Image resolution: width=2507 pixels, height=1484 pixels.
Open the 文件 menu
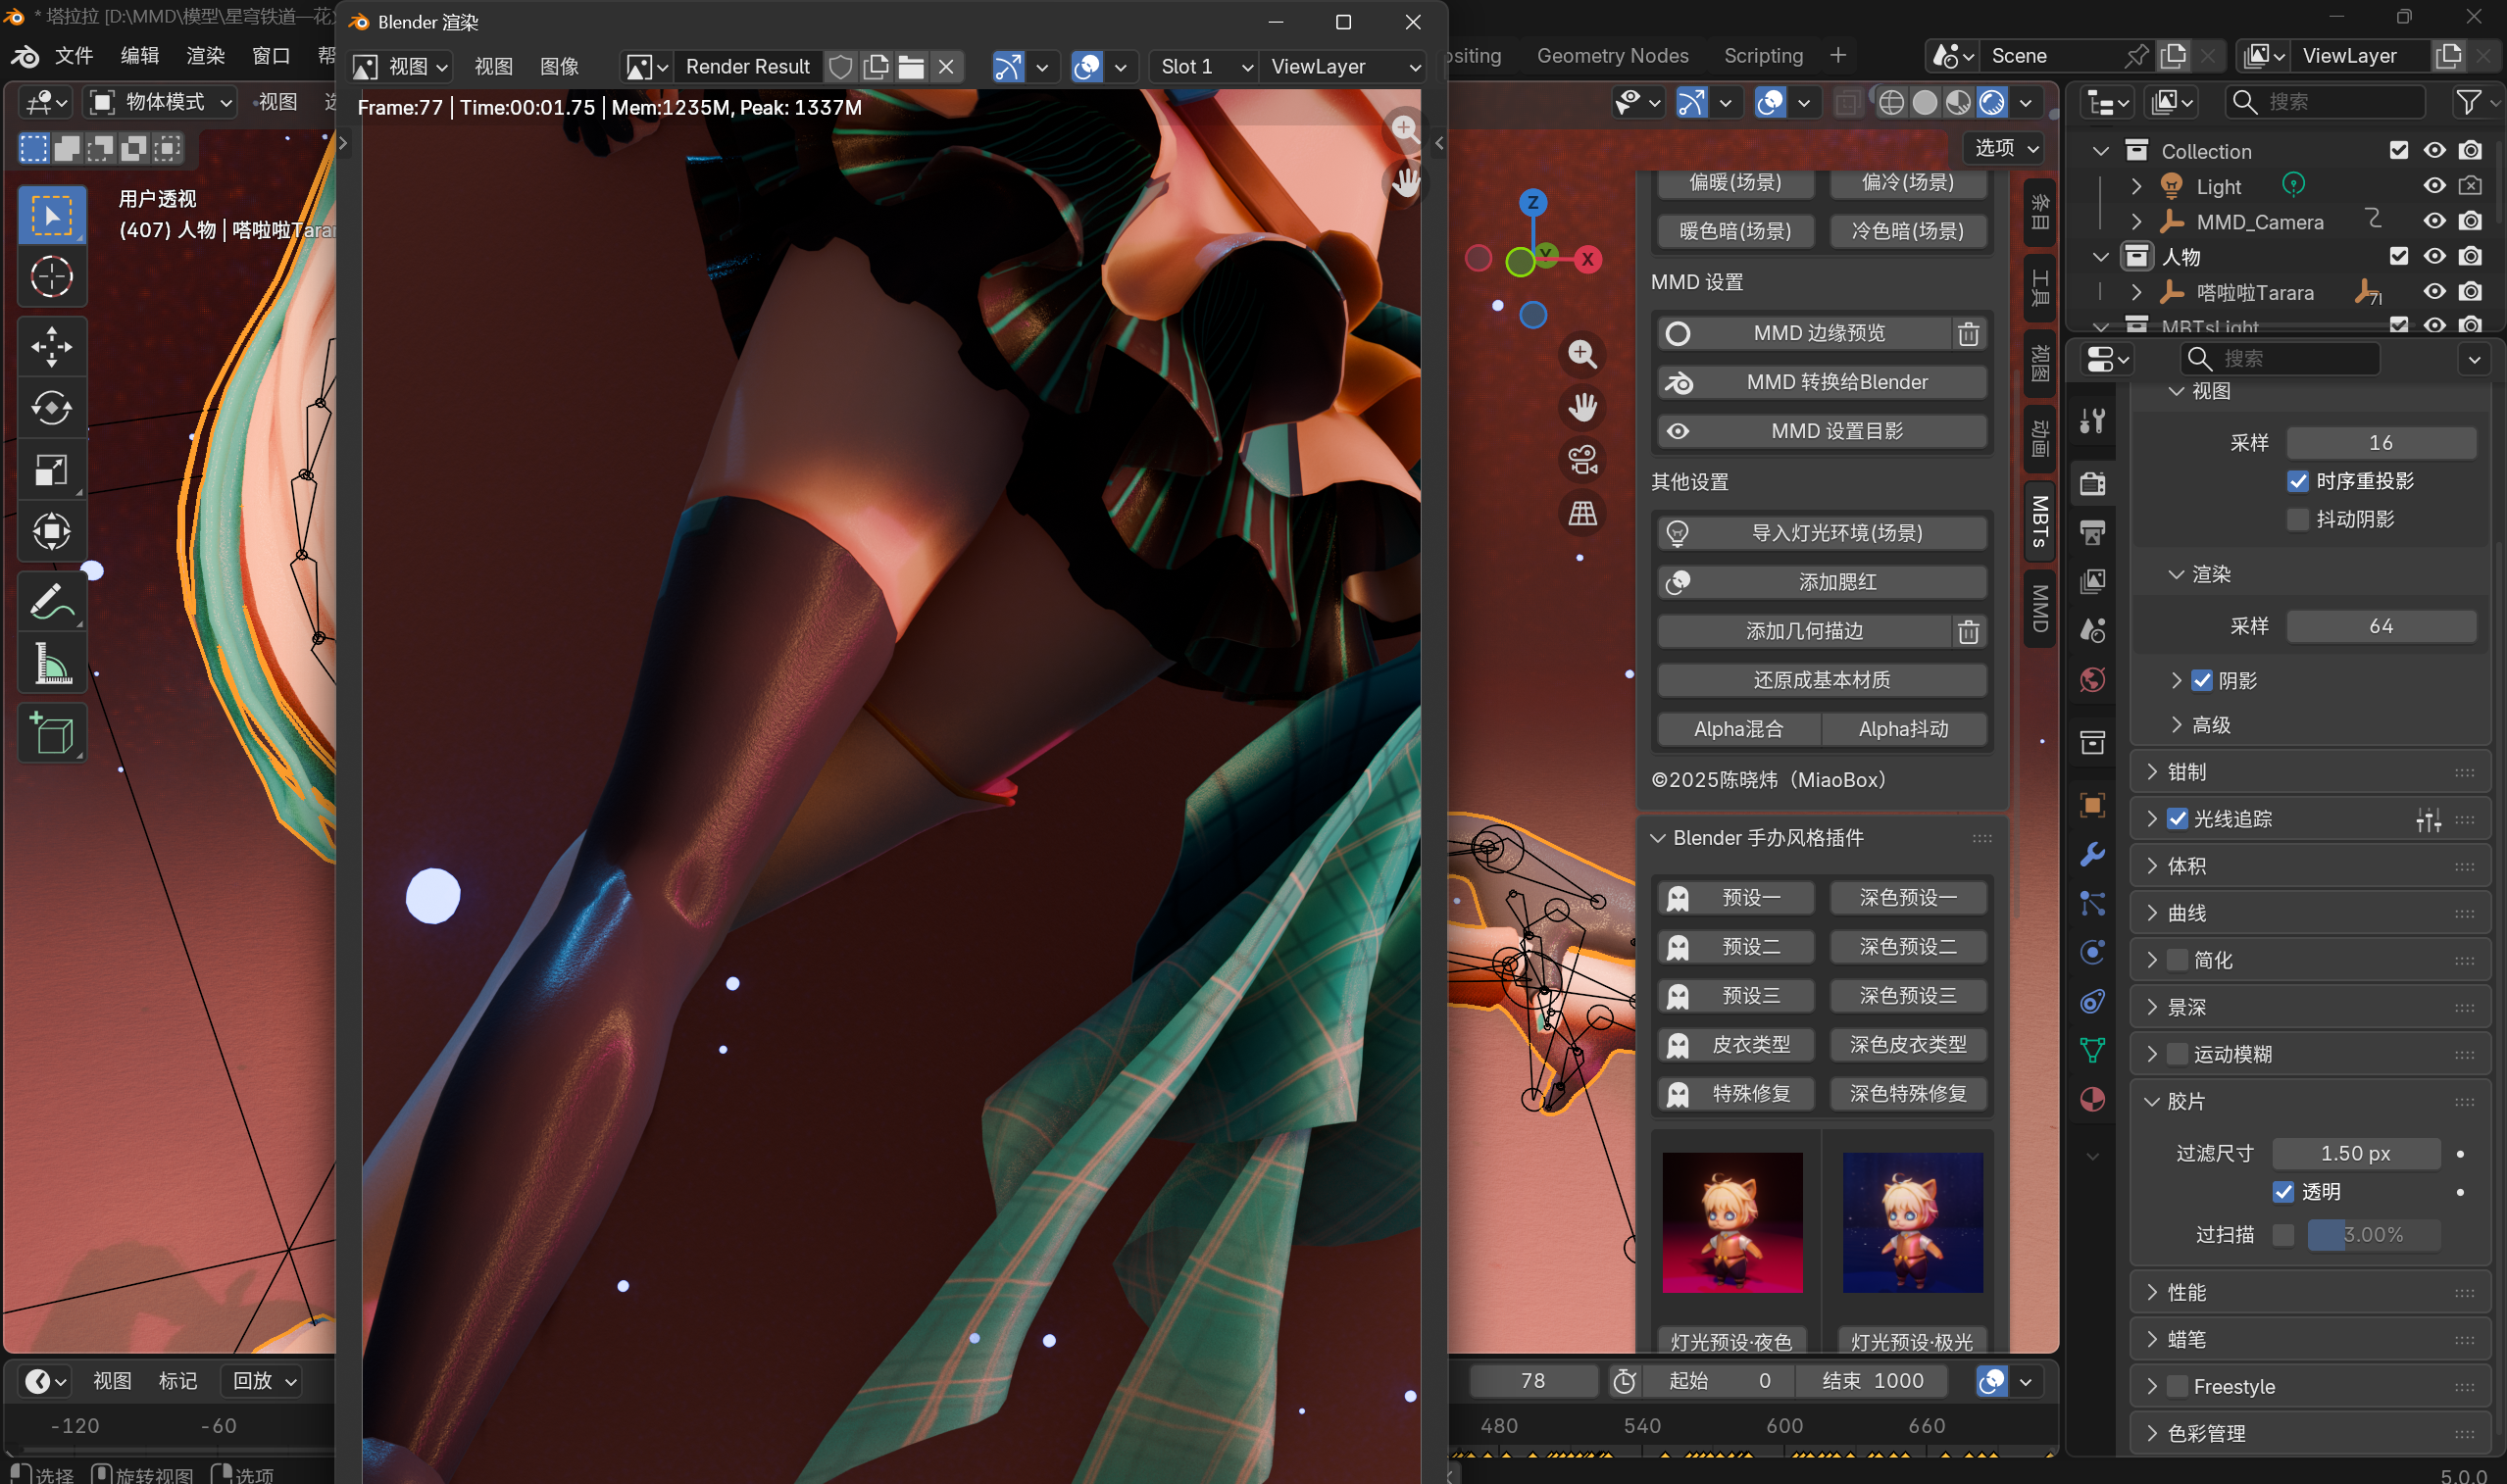pyautogui.click(x=74, y=56)
